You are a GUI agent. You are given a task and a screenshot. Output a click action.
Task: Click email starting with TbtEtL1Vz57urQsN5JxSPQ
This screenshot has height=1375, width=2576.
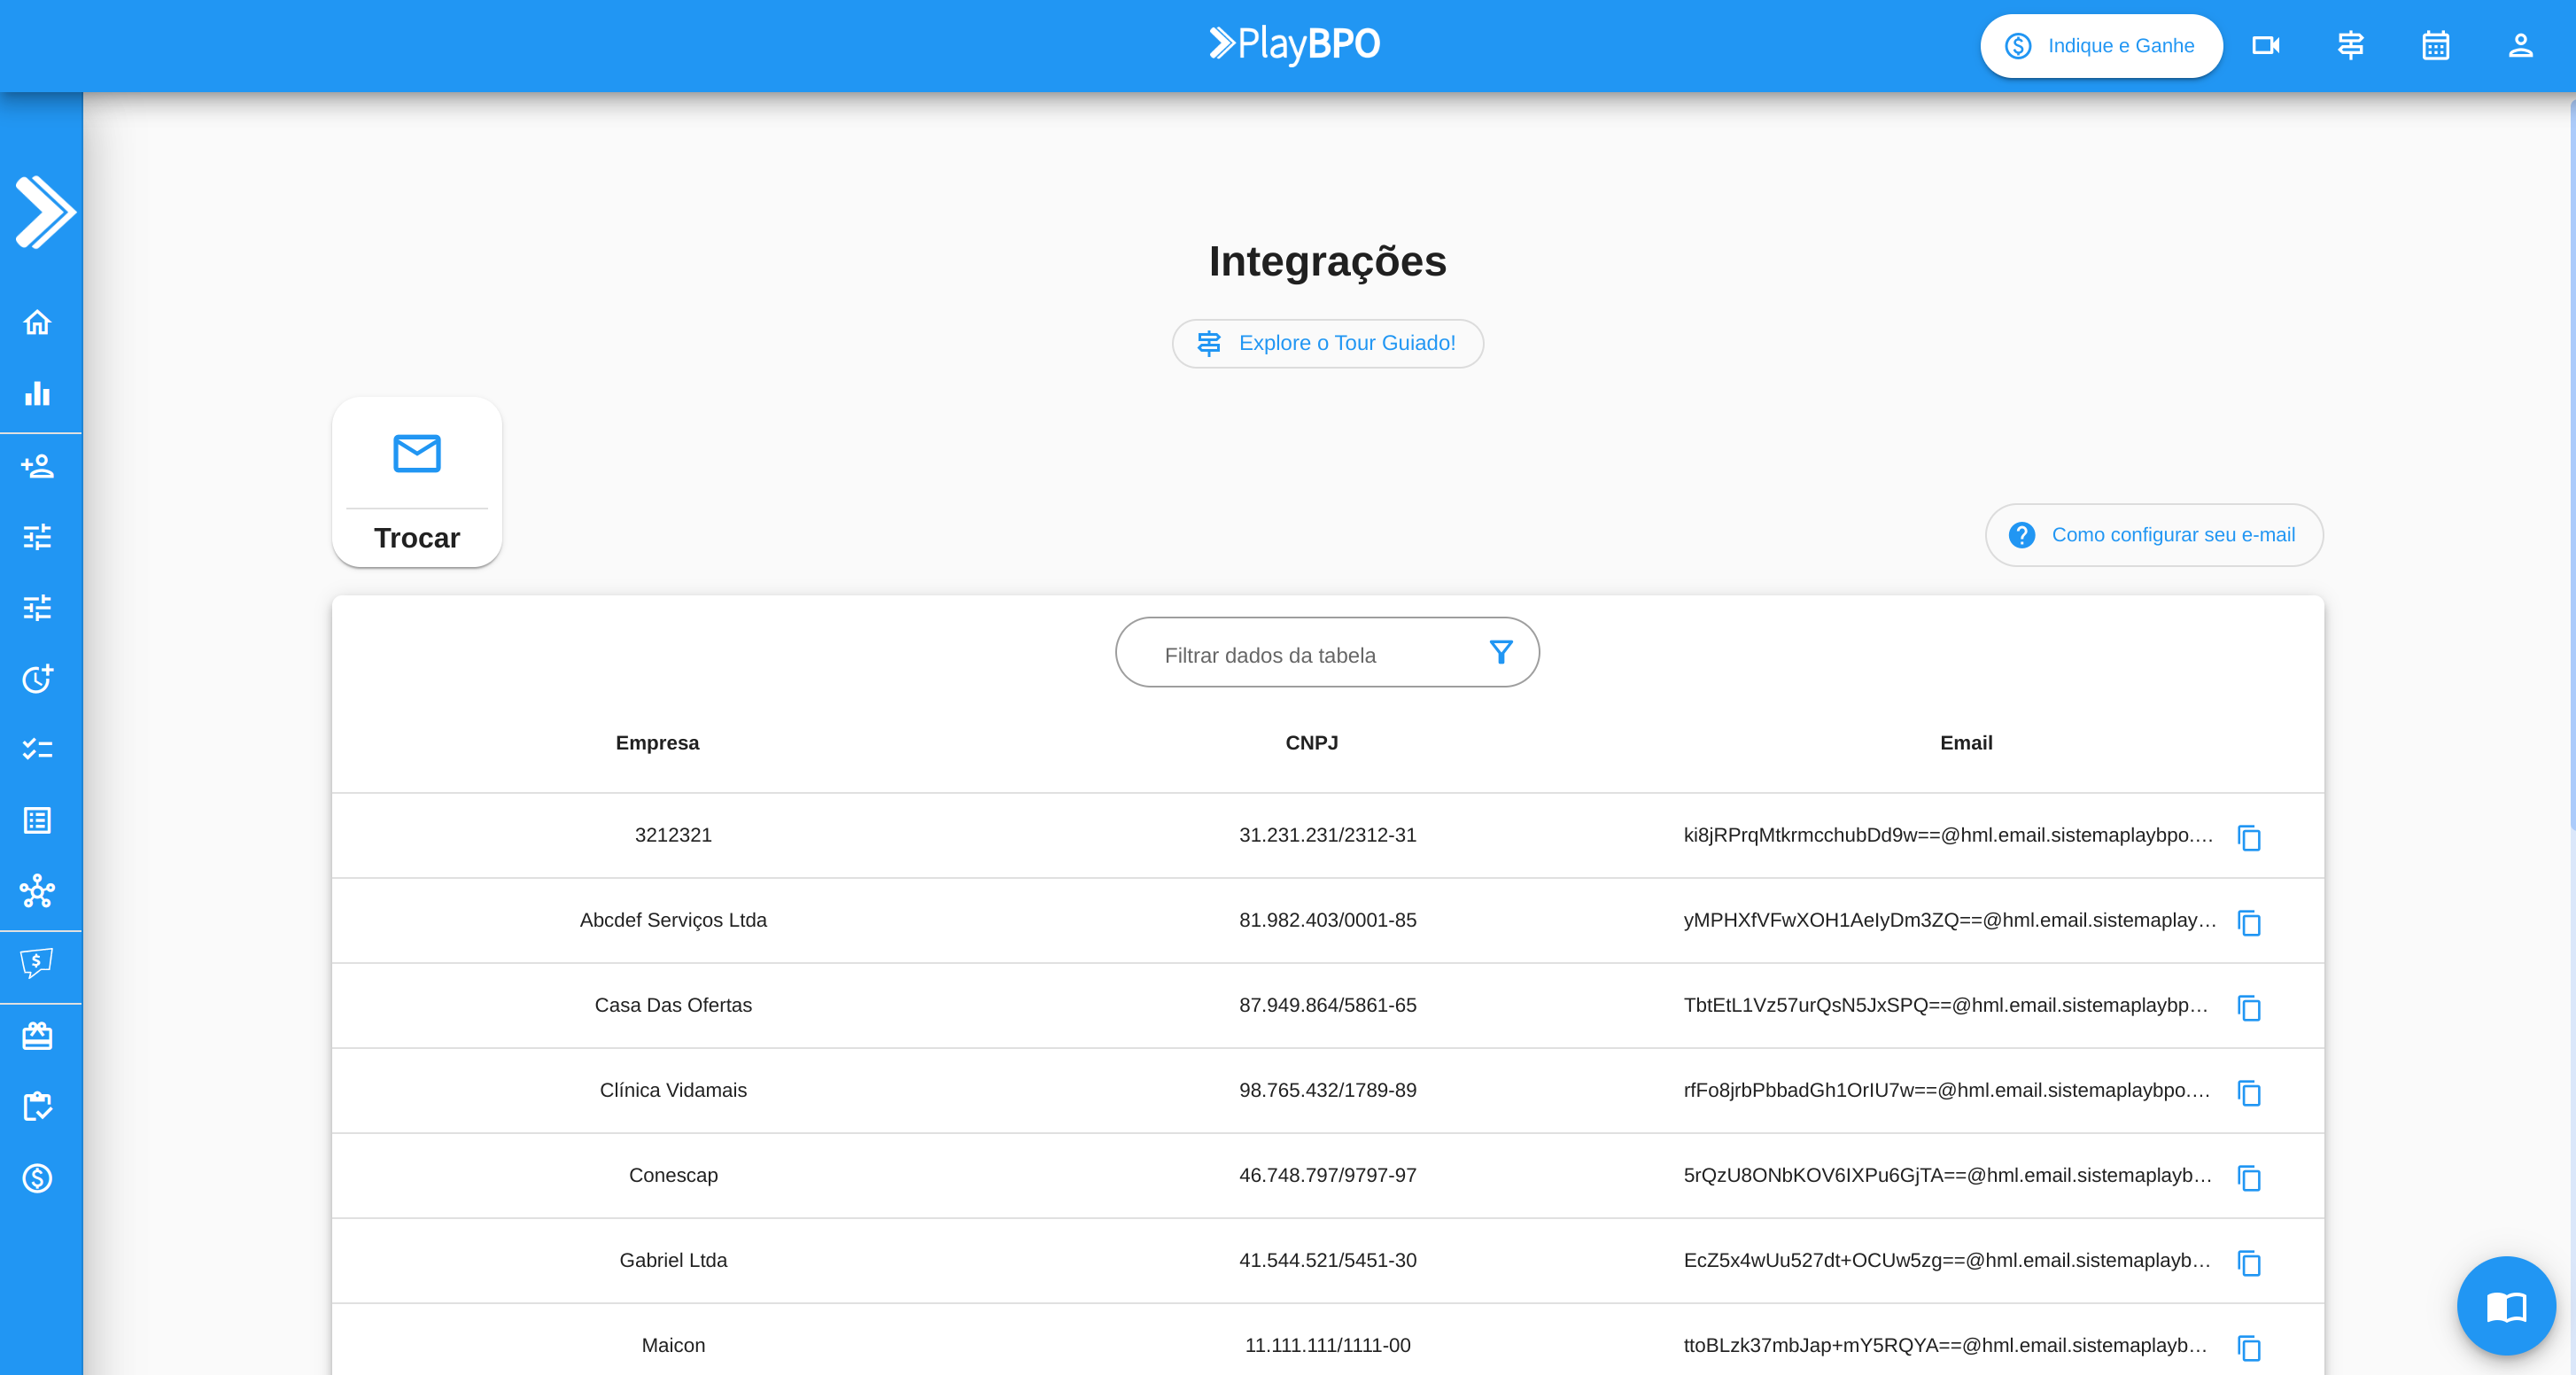pos(1946,1005)
